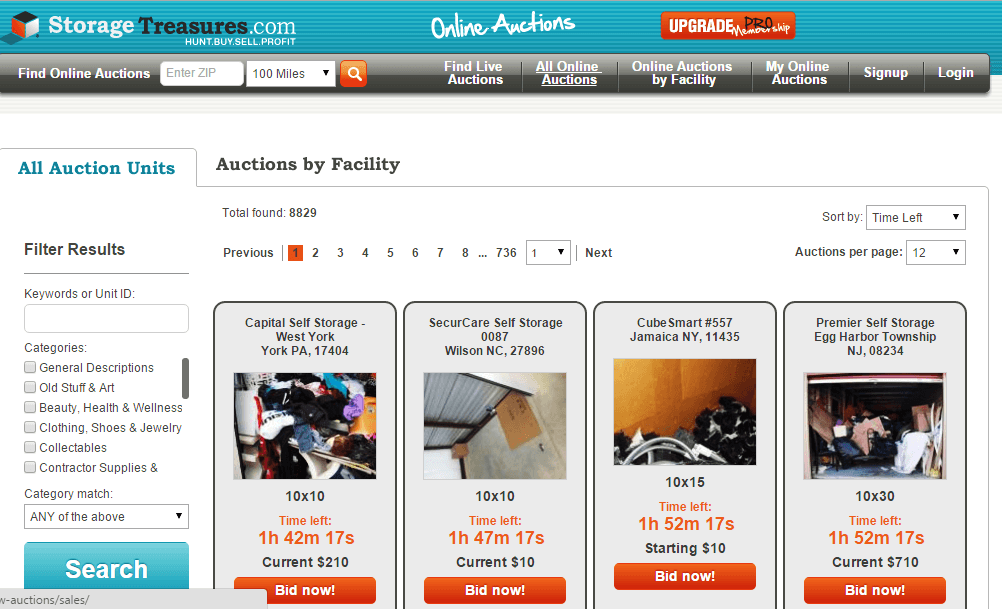The width and height of the screenshot is (1002, 609).
Task: Click the StorageTreasures cube logo
Action: pos(26,26)
